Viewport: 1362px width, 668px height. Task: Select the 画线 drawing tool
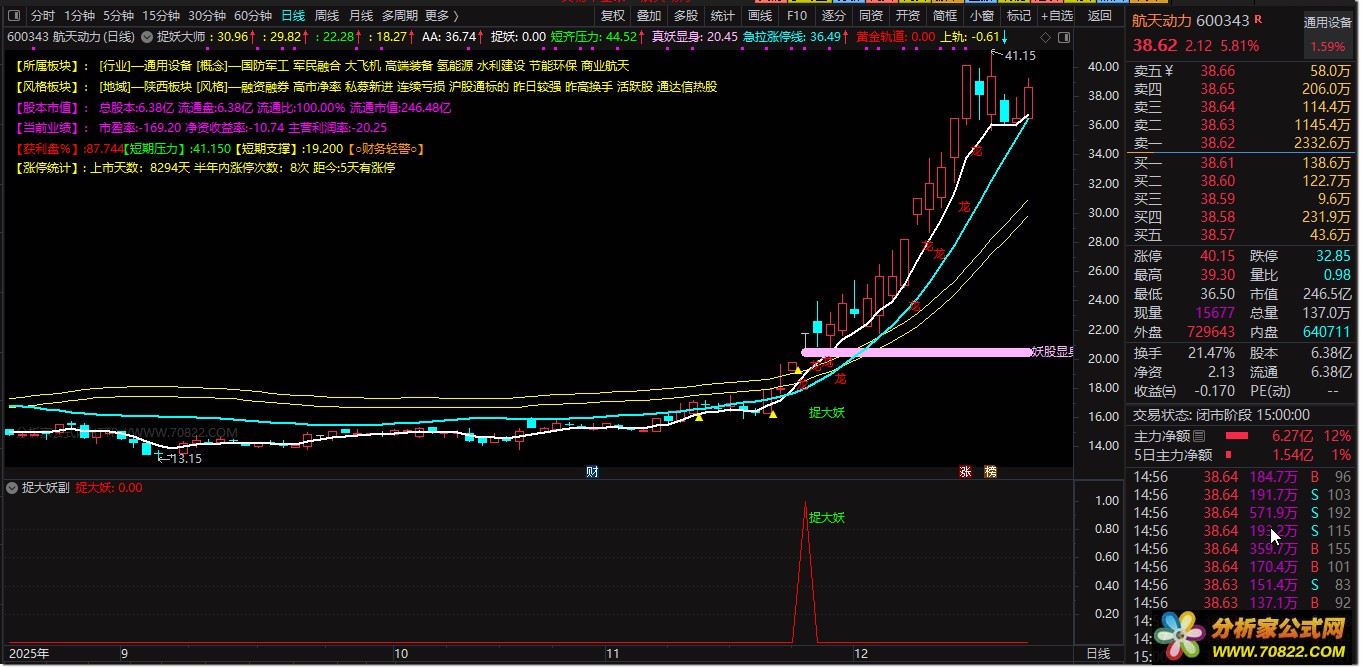click(760, 16)
